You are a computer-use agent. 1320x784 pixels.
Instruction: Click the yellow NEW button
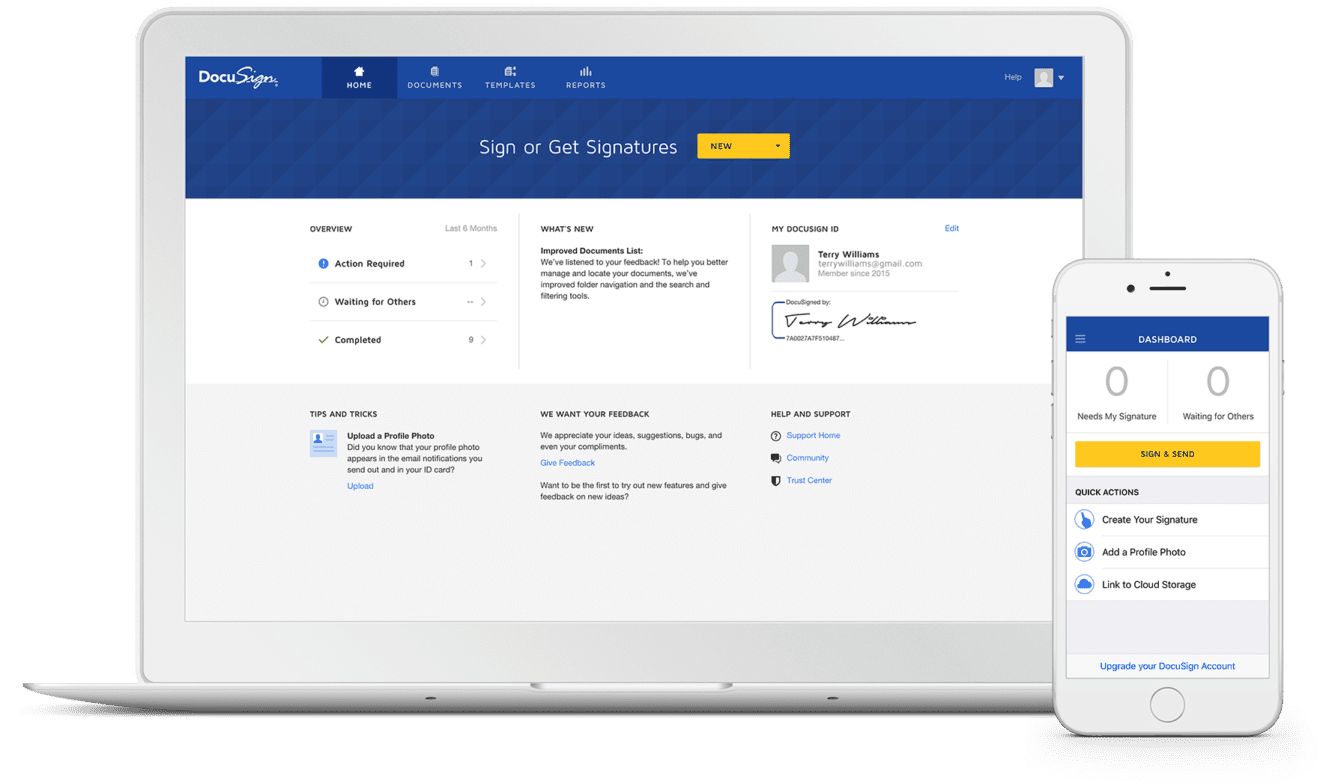(x=743, y=146)
